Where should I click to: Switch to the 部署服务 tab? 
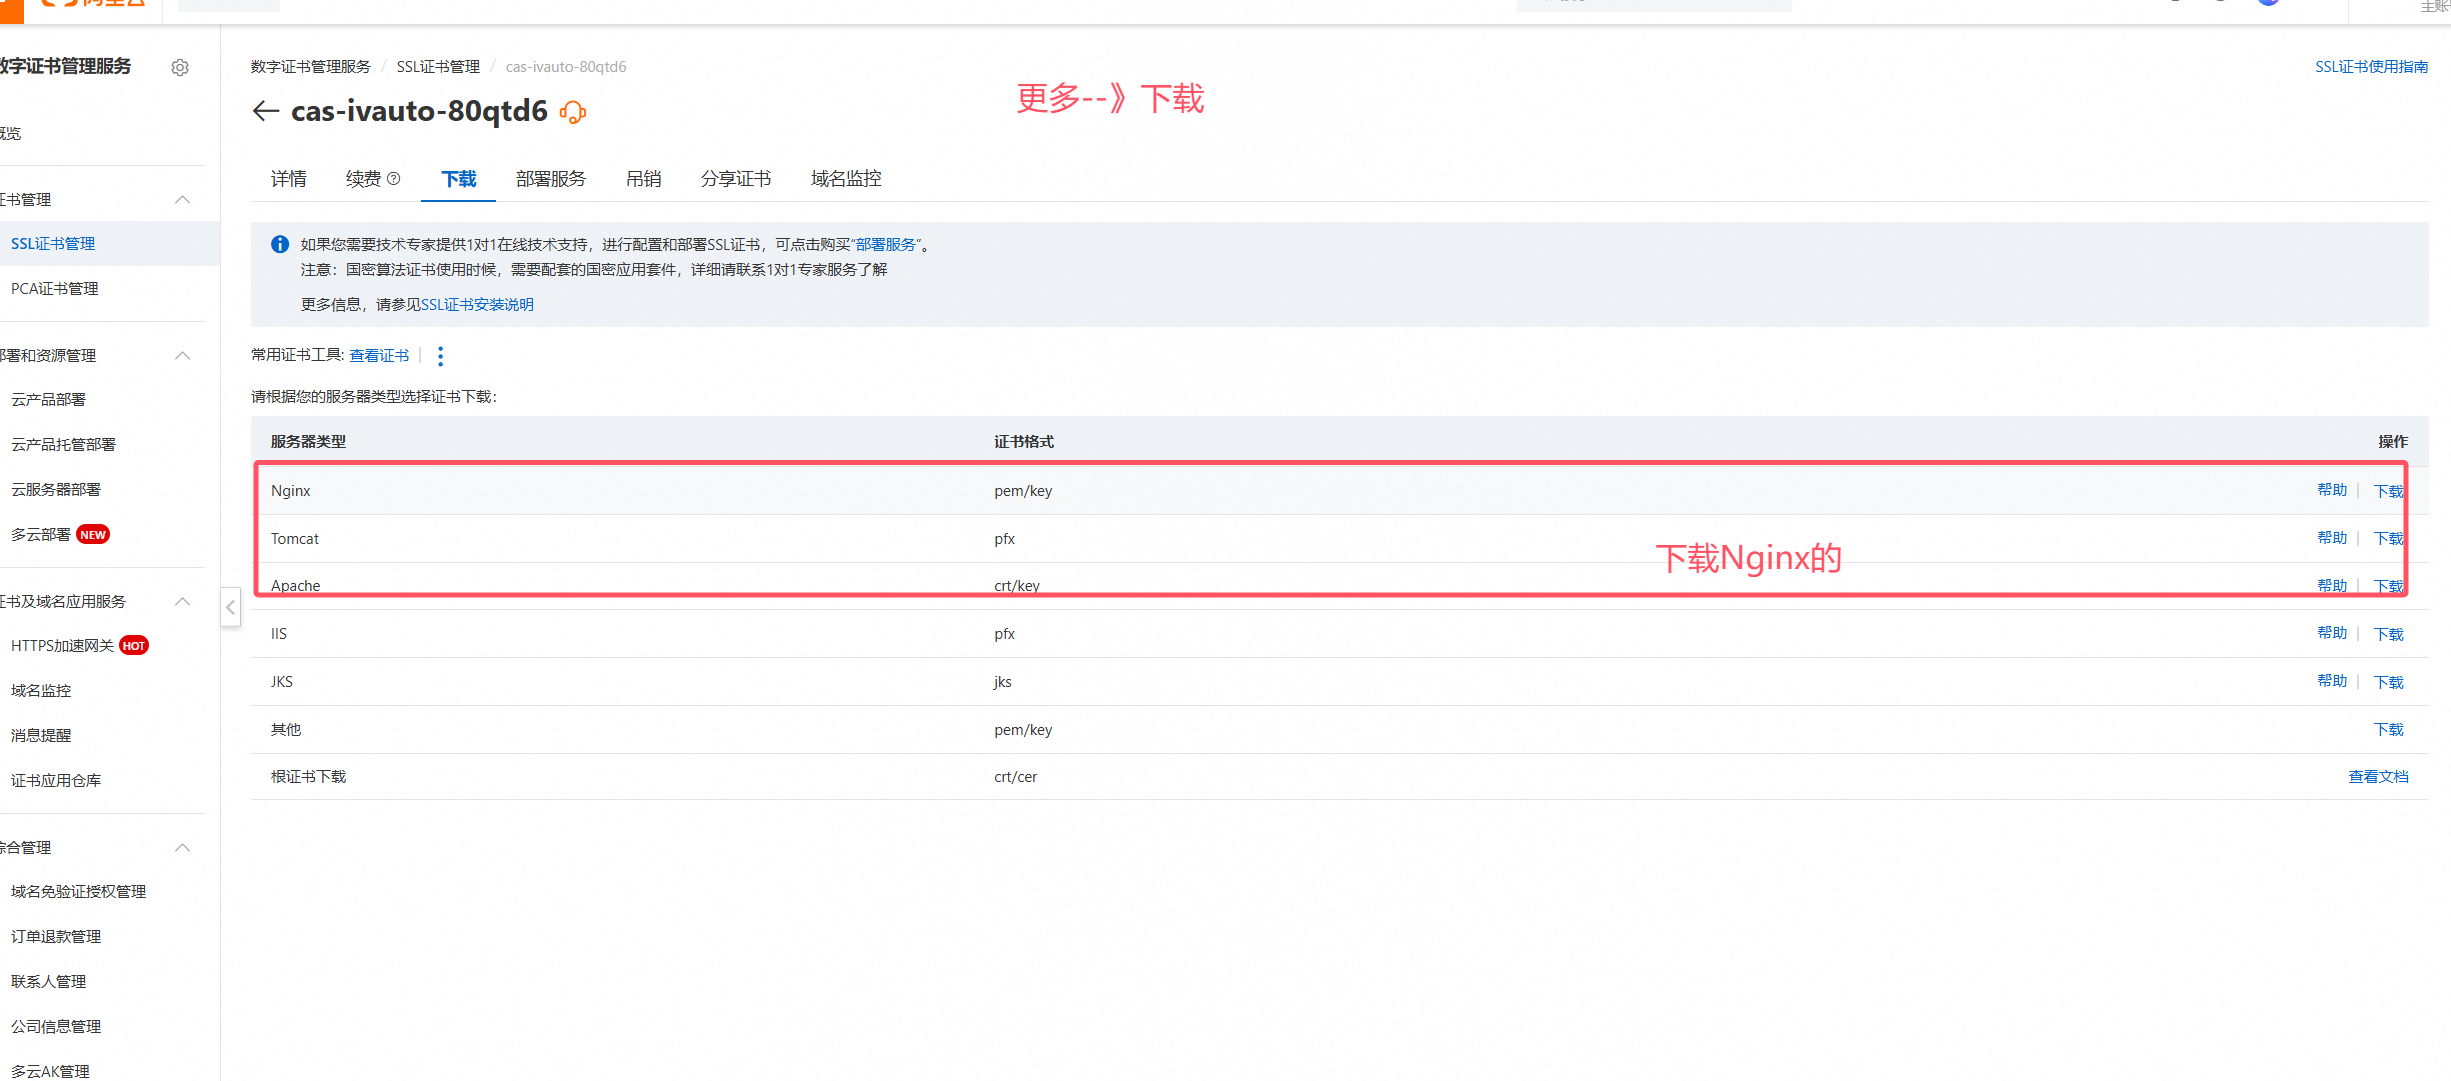pos(550,179)
